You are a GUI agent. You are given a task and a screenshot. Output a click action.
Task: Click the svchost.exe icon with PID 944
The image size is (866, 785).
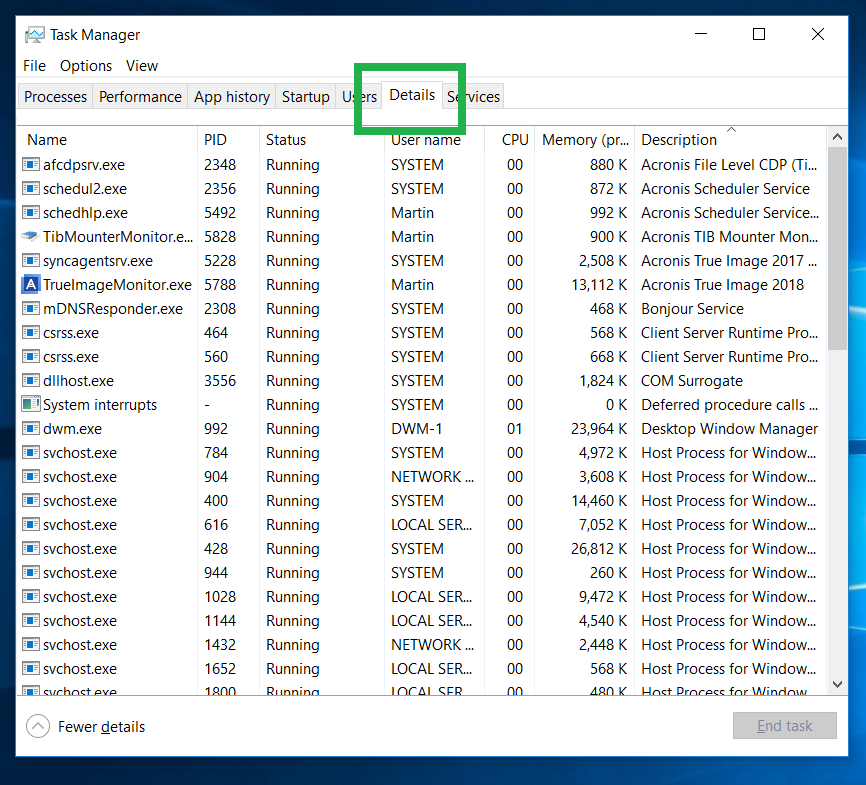30,572
